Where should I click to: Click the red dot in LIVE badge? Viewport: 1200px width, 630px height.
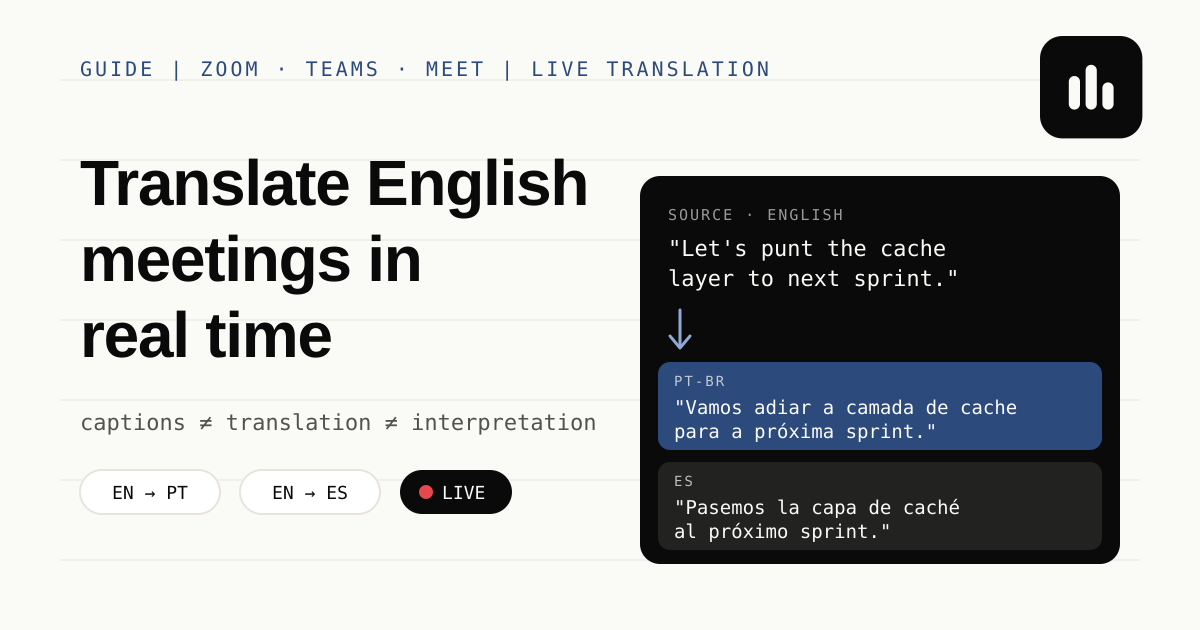(426, 492)
